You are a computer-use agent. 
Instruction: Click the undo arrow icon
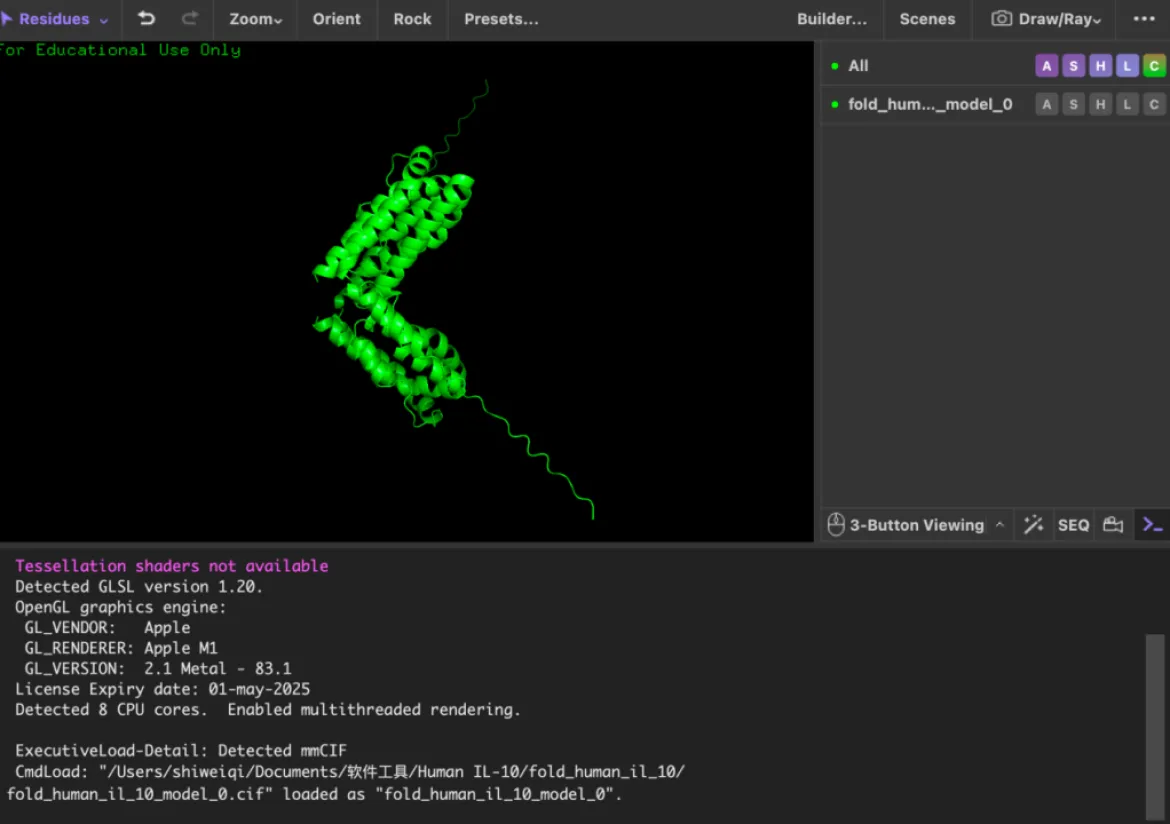pyautogui.click(x=146, y=19)
